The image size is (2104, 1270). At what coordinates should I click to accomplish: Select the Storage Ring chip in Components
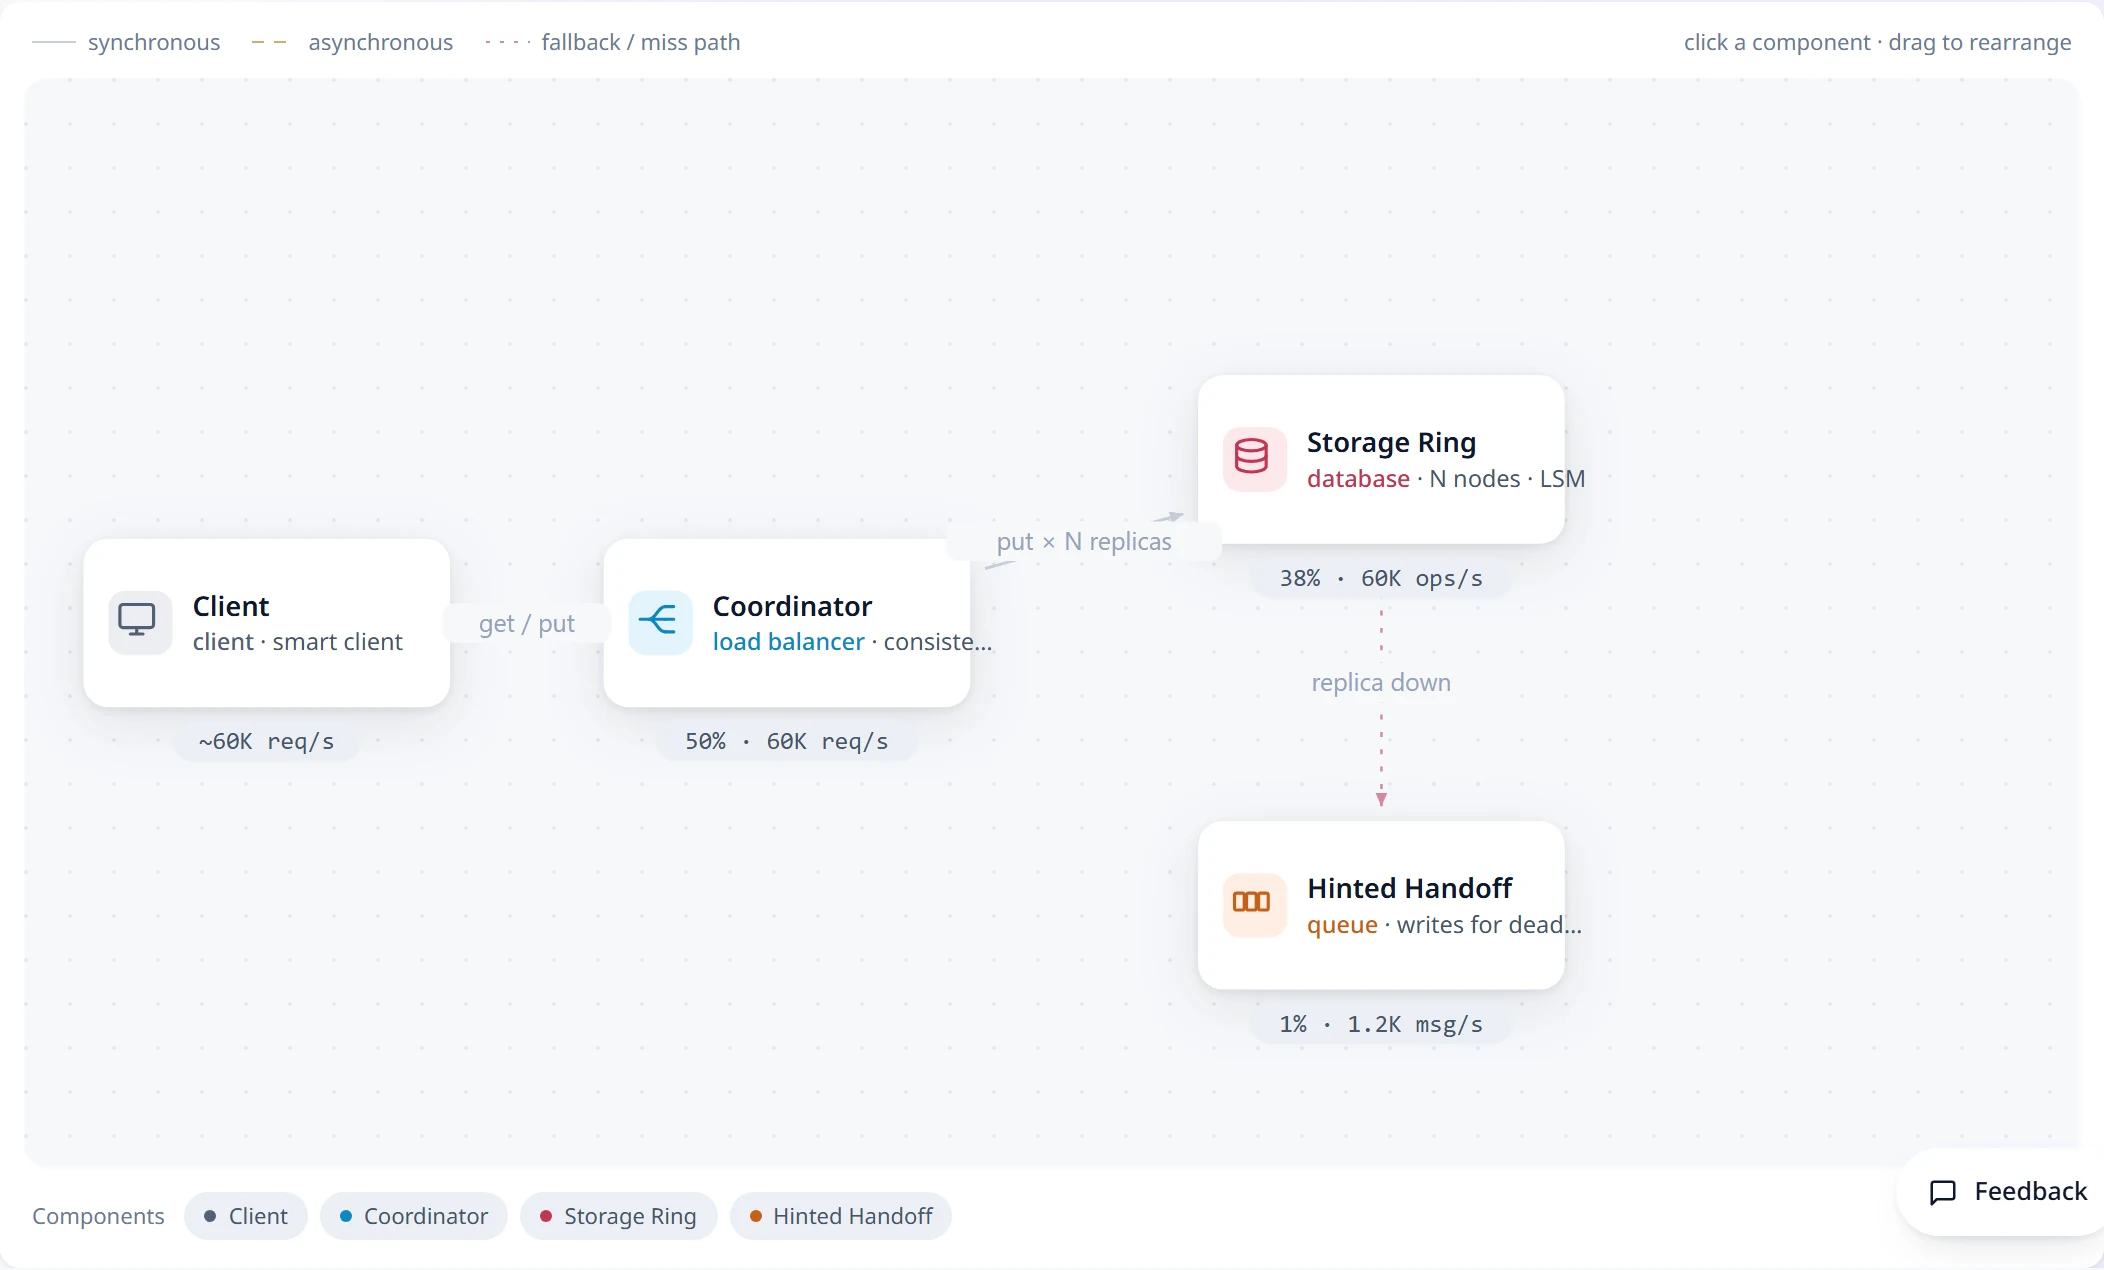click(618, 1216)
